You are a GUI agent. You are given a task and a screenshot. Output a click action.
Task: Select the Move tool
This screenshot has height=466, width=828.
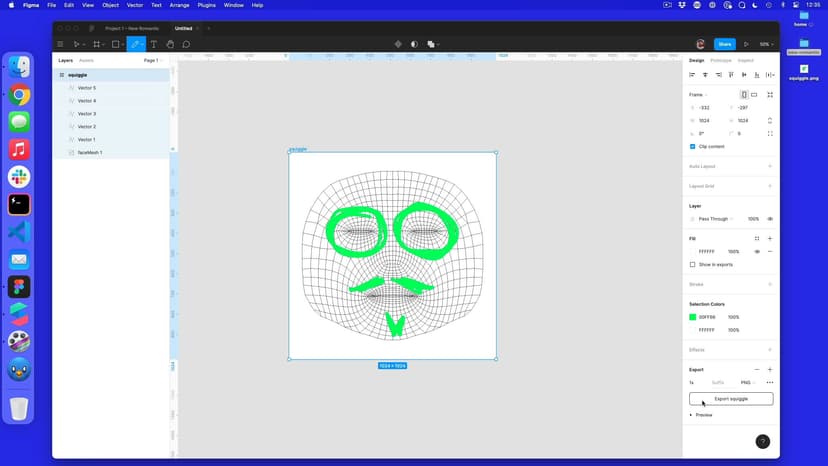point(77,44)
